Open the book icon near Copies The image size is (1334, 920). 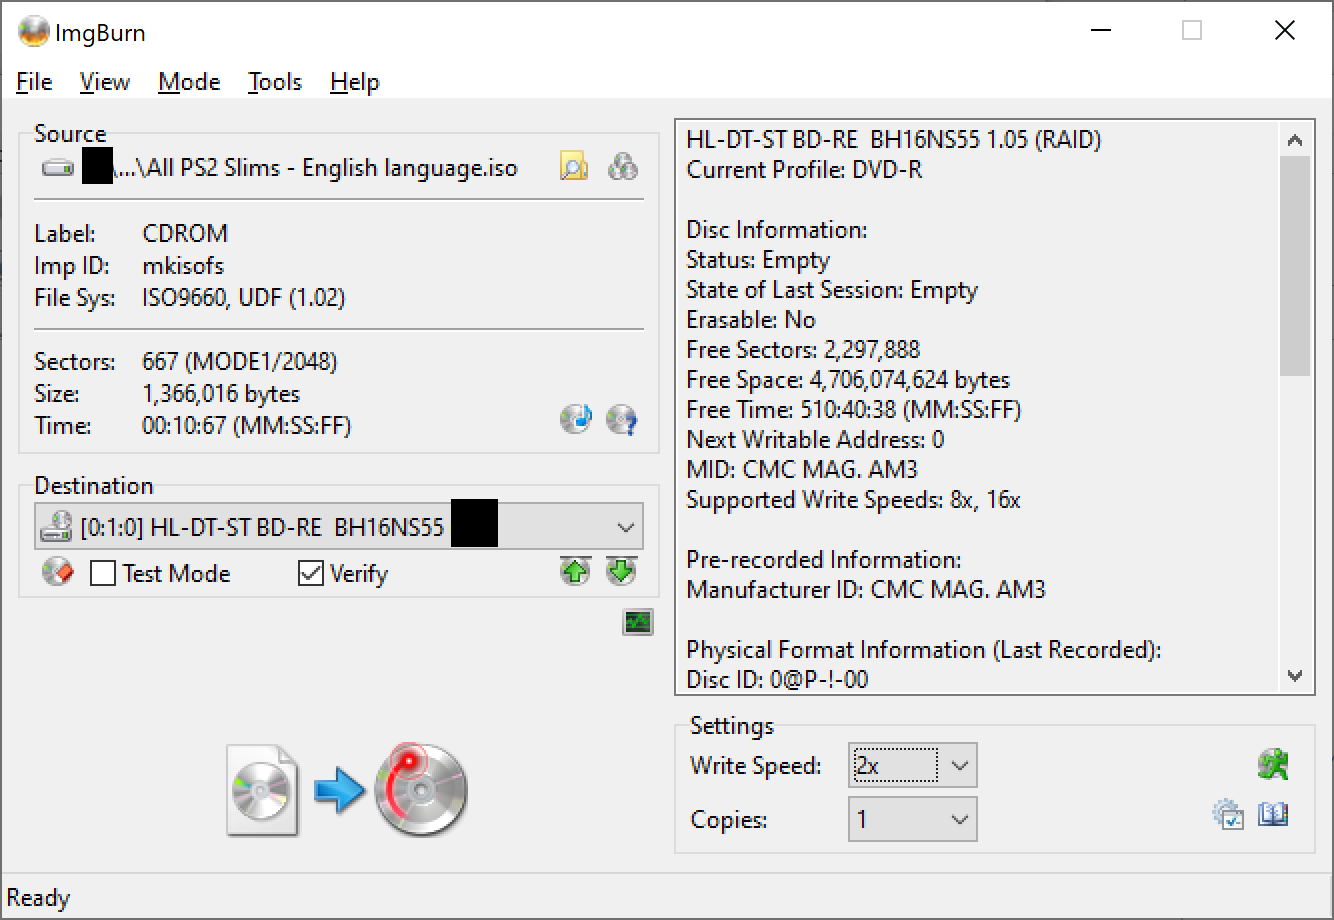pos(1273,815)
